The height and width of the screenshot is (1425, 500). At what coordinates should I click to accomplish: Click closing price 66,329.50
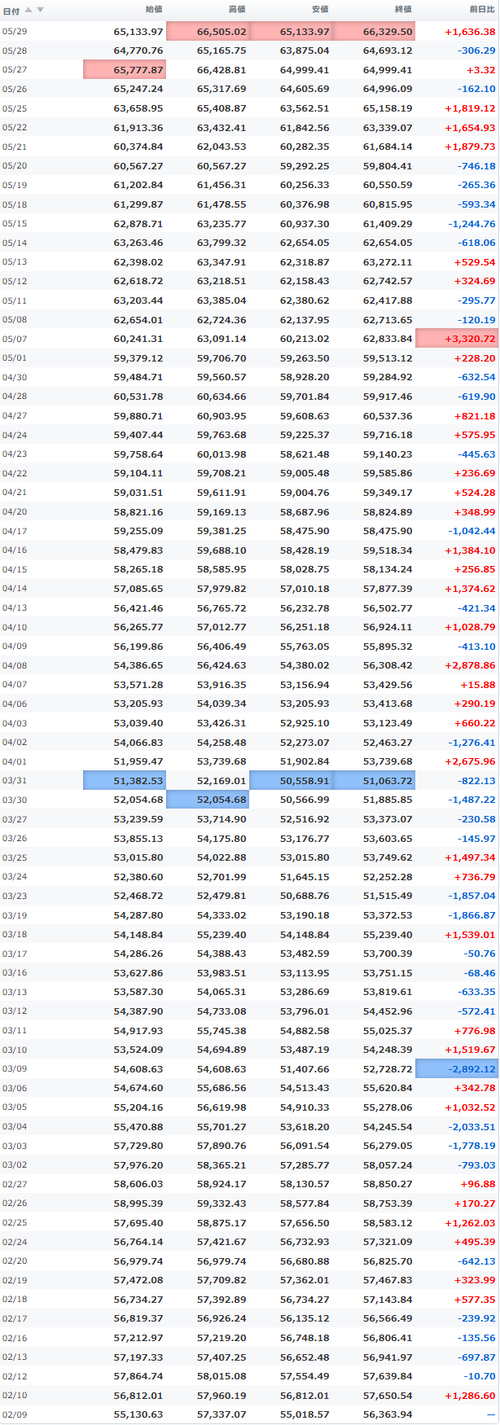click(x=373, y=32)
